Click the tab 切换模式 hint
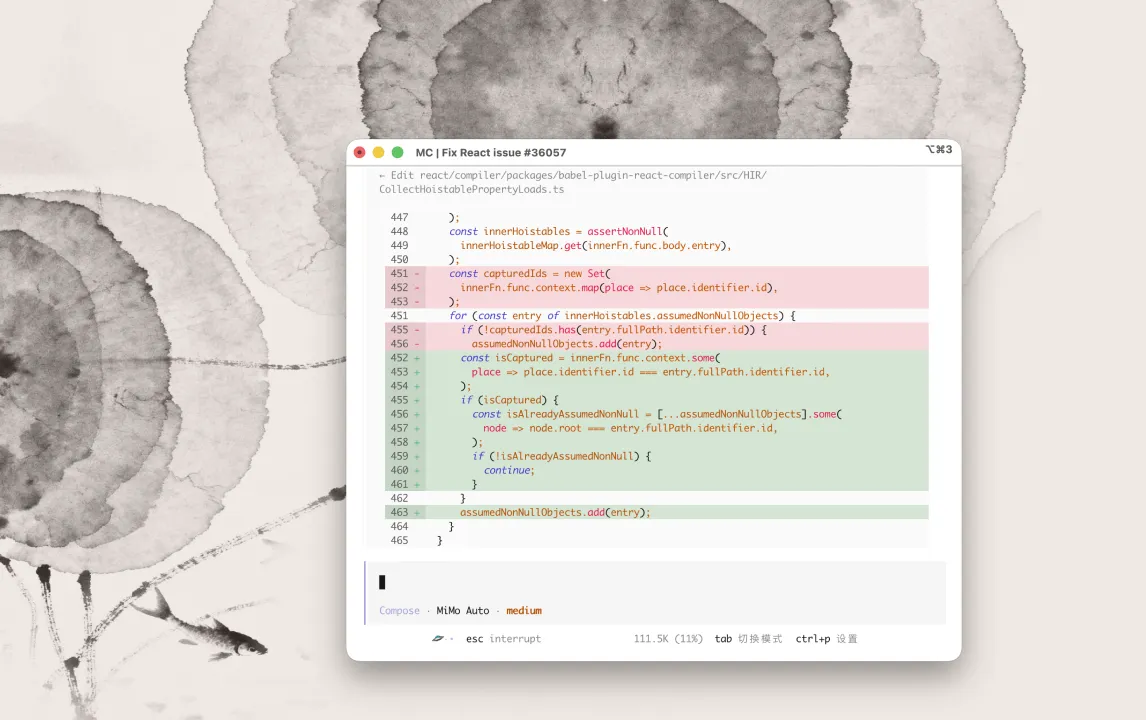 click(748, 638)
